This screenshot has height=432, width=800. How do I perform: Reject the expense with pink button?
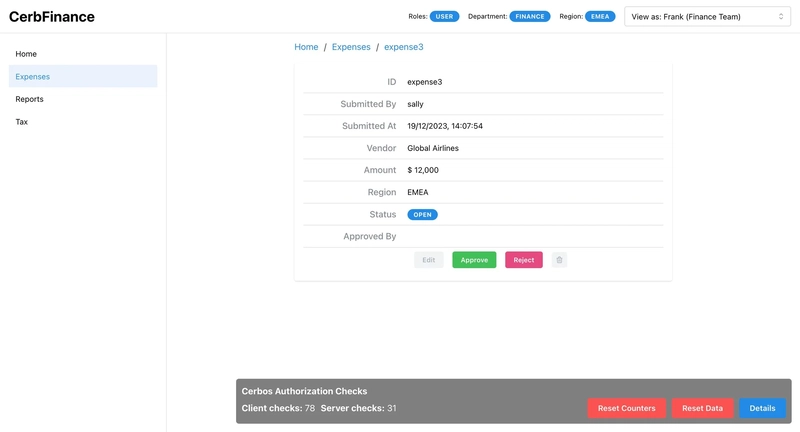point(523,260)
